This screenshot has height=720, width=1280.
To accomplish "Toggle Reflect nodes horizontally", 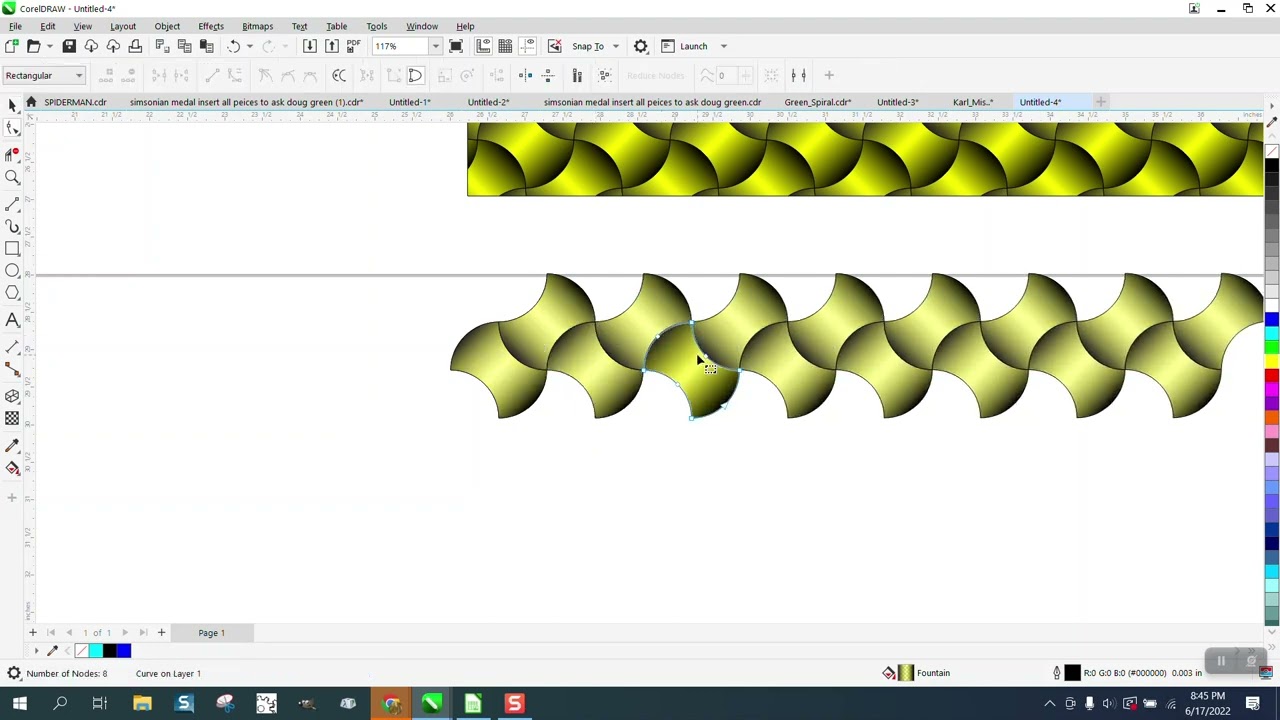I will click(x=525, y=75).
